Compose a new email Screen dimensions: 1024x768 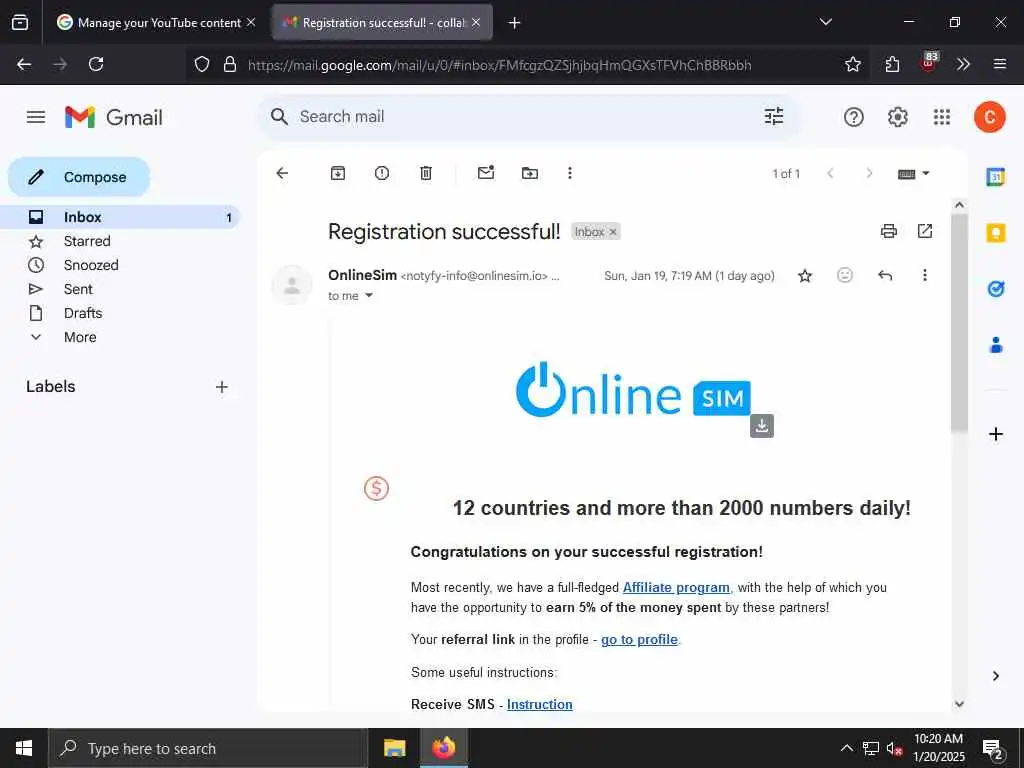pos(79,177)
